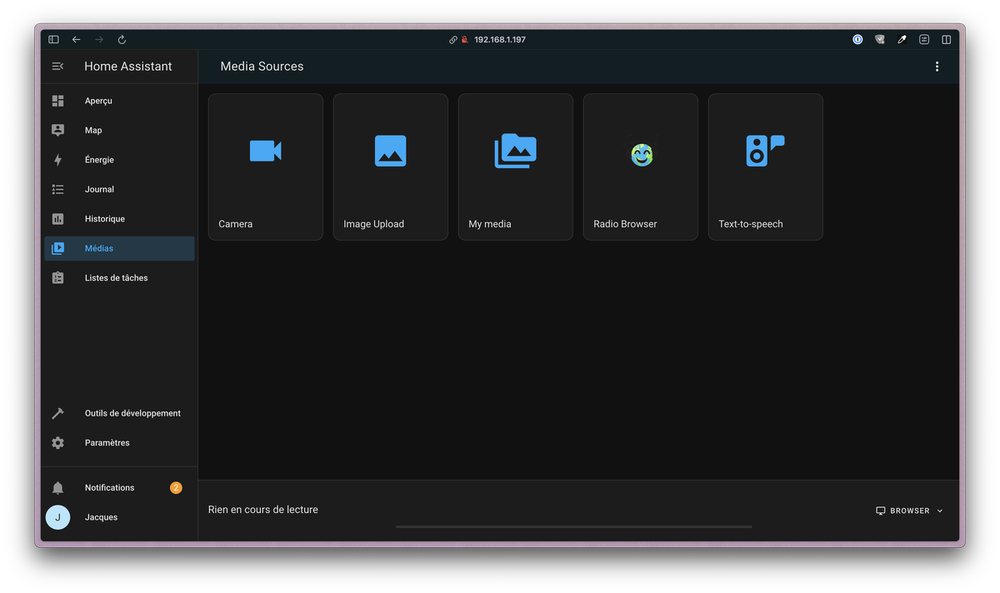Viewport: 1000px width, 593px height.
Task: Expand the BROWSER media player dropdown
Action: point(909,511)
